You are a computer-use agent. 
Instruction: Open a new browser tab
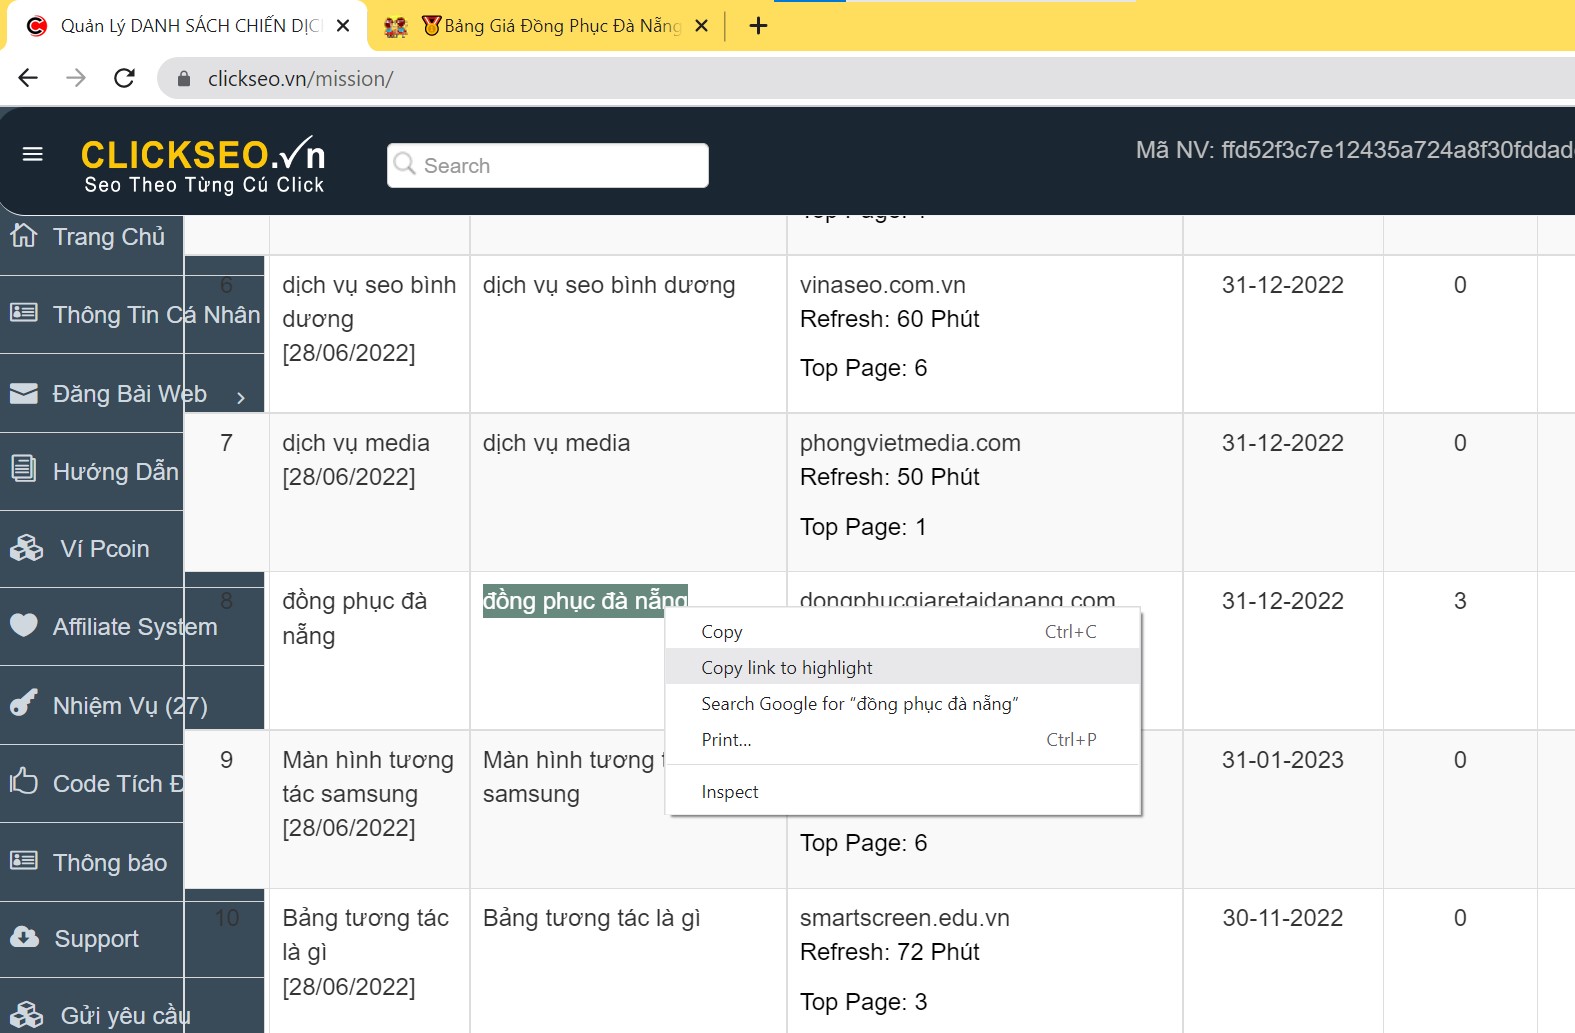(758, 26)
